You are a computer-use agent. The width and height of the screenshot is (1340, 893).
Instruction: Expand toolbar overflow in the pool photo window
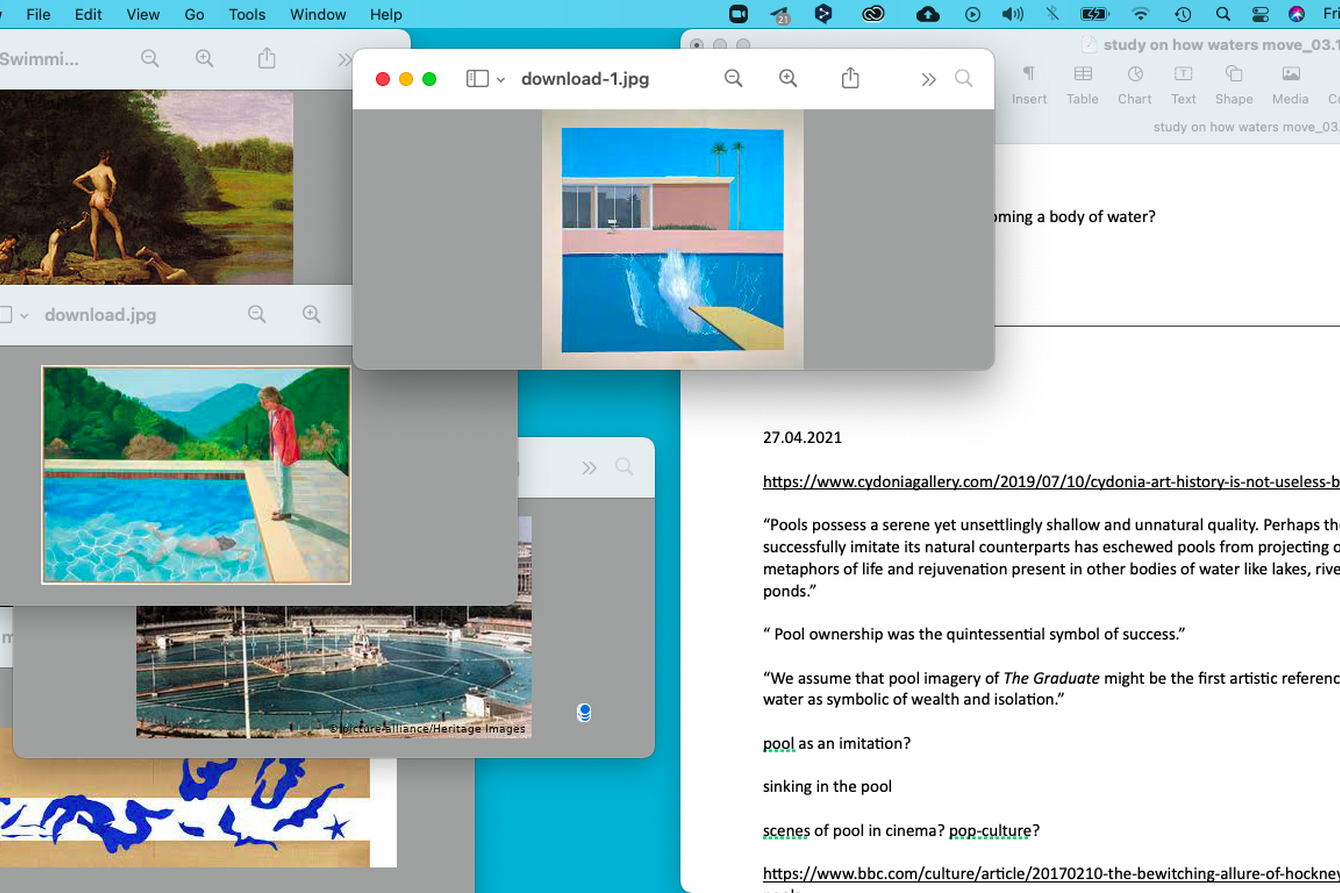[x=589, y=468]
